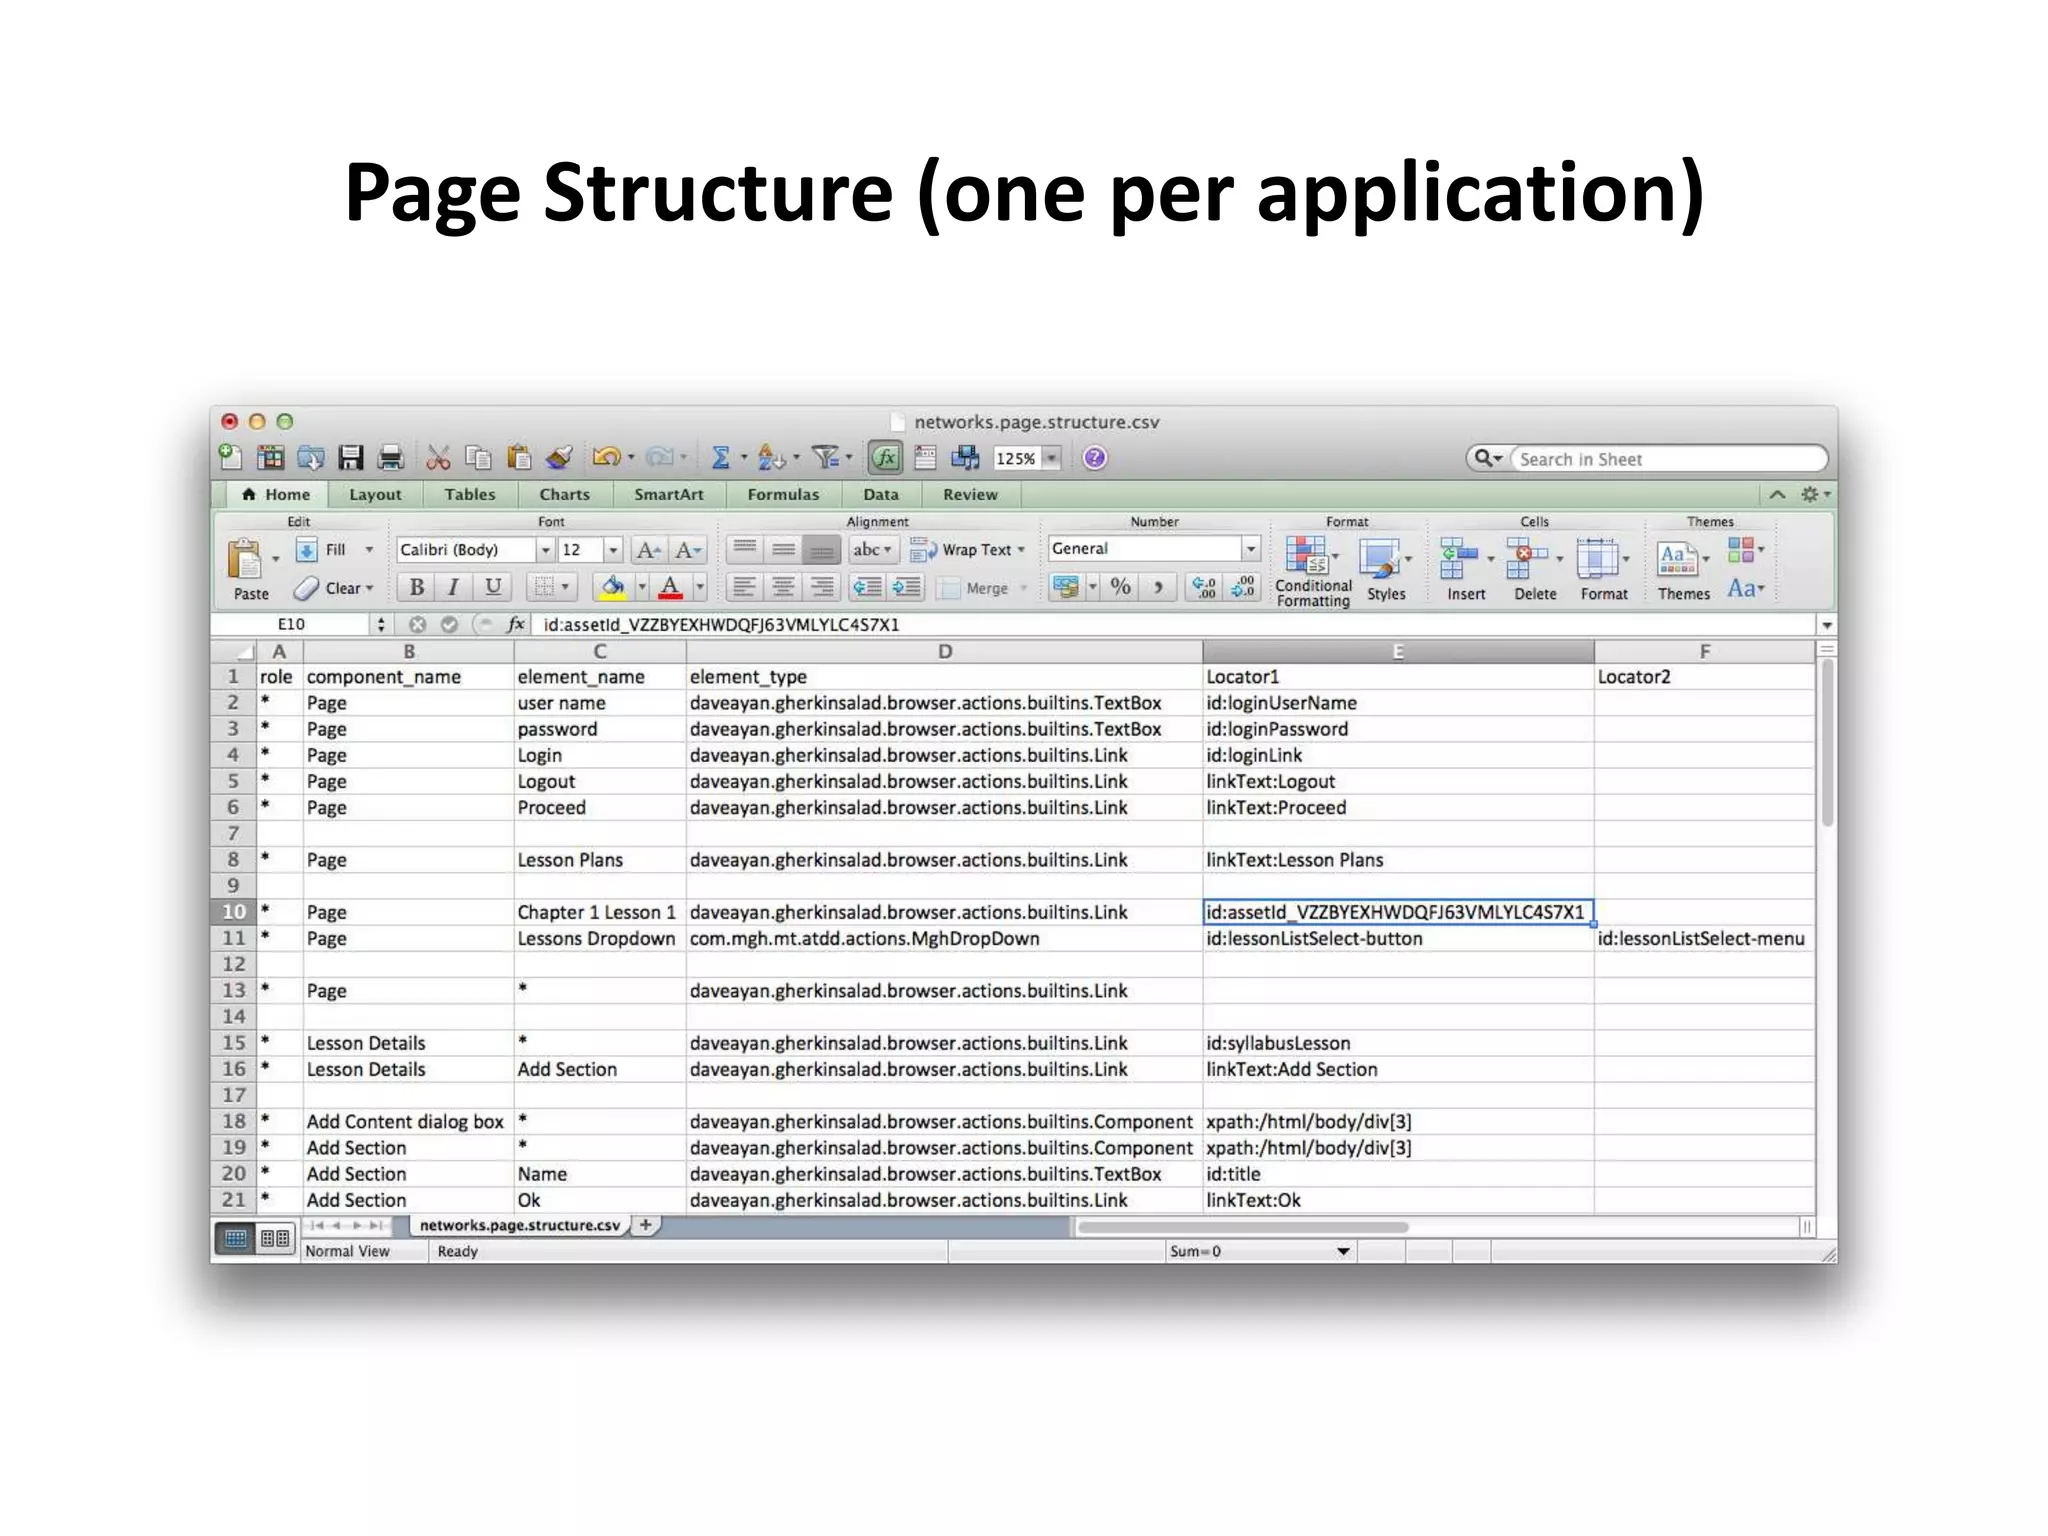Switch to the Data ribbon tab
Screen dimensions: 2048x1536
[x=880, y=494]
